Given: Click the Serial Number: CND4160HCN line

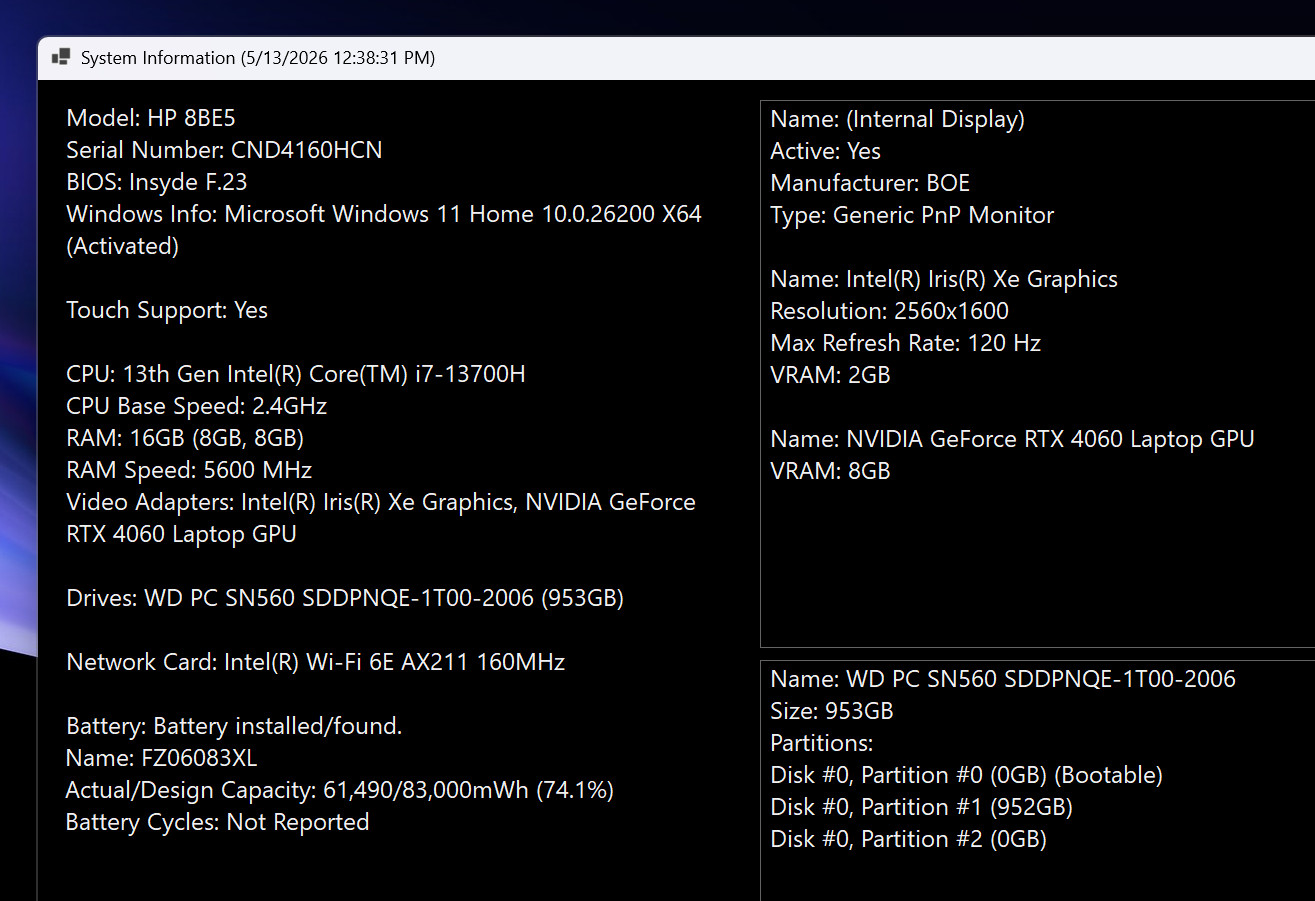Looking at the screenshot, I should [224, 150].
